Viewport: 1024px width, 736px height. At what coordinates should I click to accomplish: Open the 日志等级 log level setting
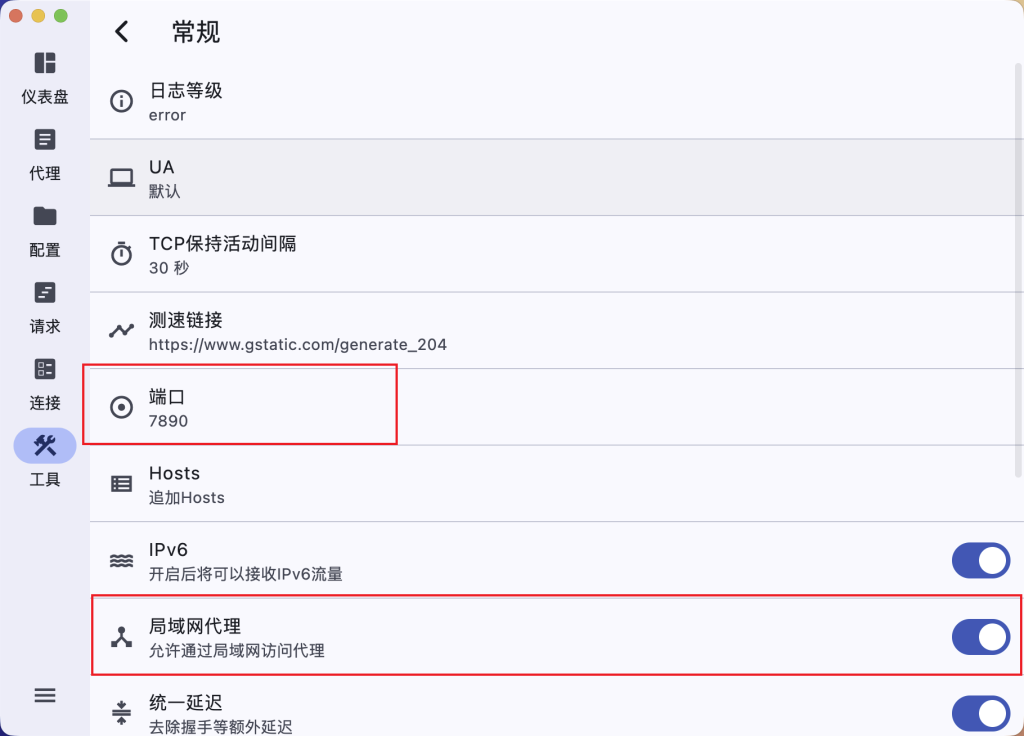(x=556, y=101)
